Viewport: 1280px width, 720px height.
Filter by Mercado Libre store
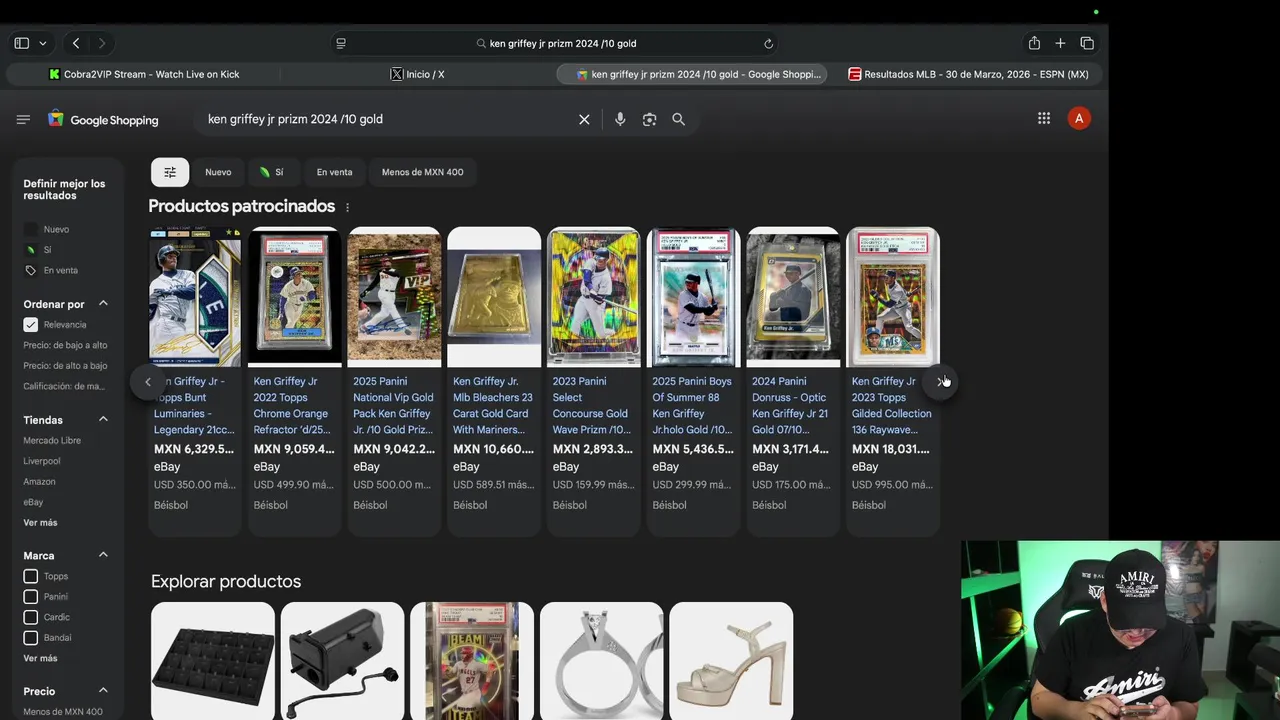point(52,440)
